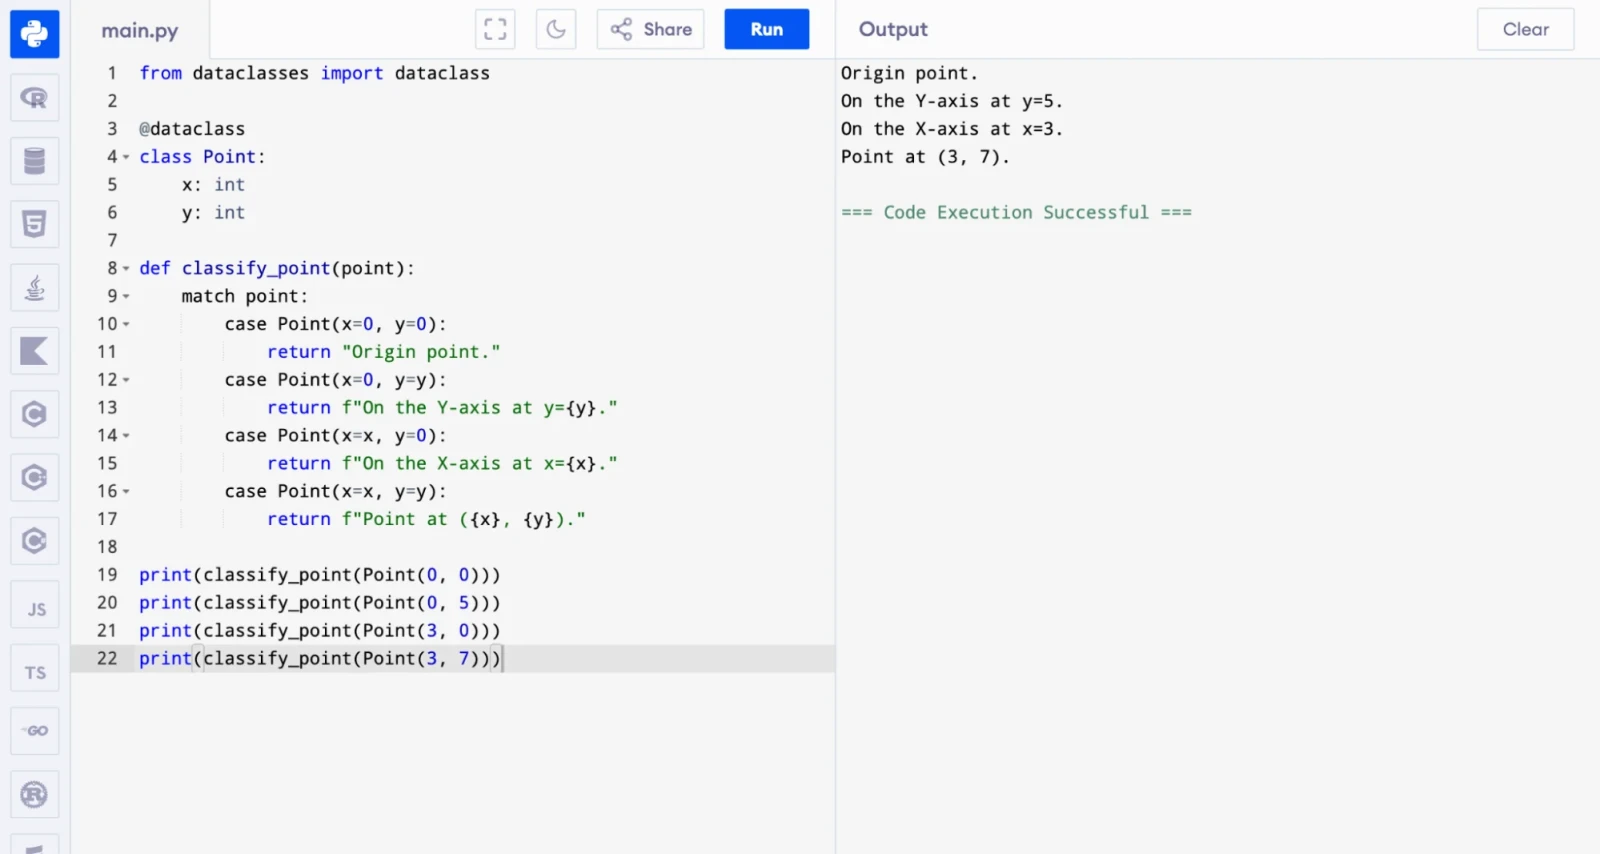This screenshot has height=854, width=1600.
Task: Switch to the Kotlin compiler icon
Action: (x=34, y=351)
